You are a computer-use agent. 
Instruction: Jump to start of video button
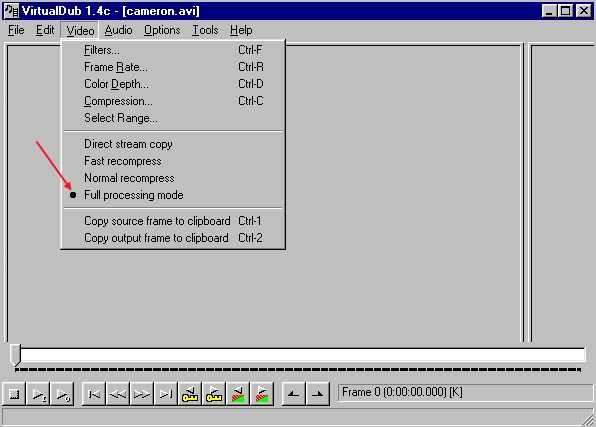94,394
